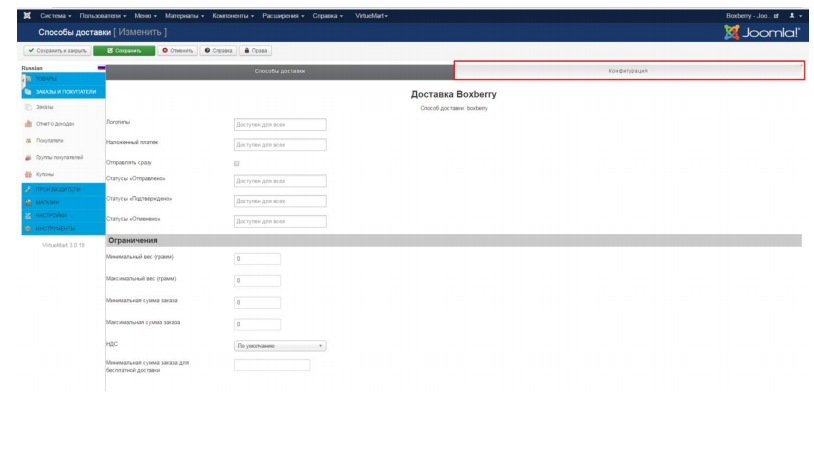The height and width of the screenshot is (449, 814).
Task: Open the Расширения dropdown menu
Action: 283,16
